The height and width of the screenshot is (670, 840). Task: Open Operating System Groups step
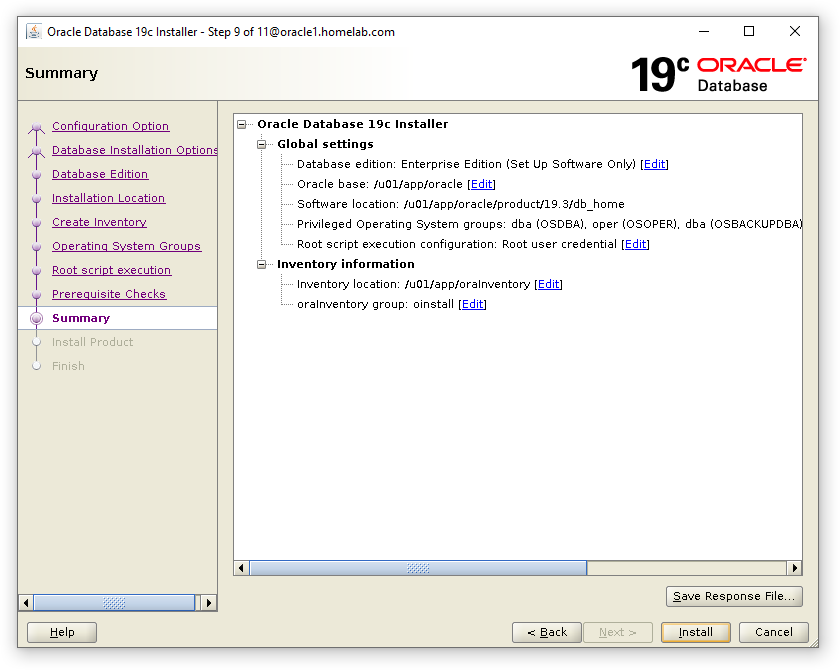126,246
